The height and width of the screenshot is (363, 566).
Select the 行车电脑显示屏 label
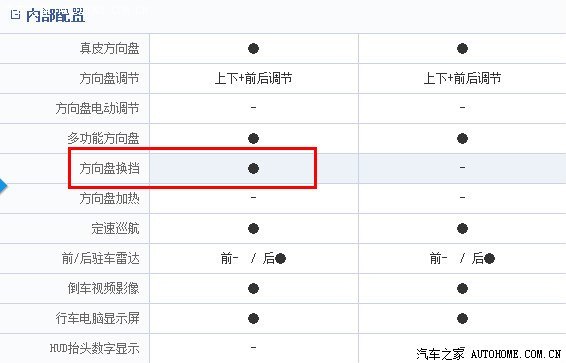(x=97, y=318)
